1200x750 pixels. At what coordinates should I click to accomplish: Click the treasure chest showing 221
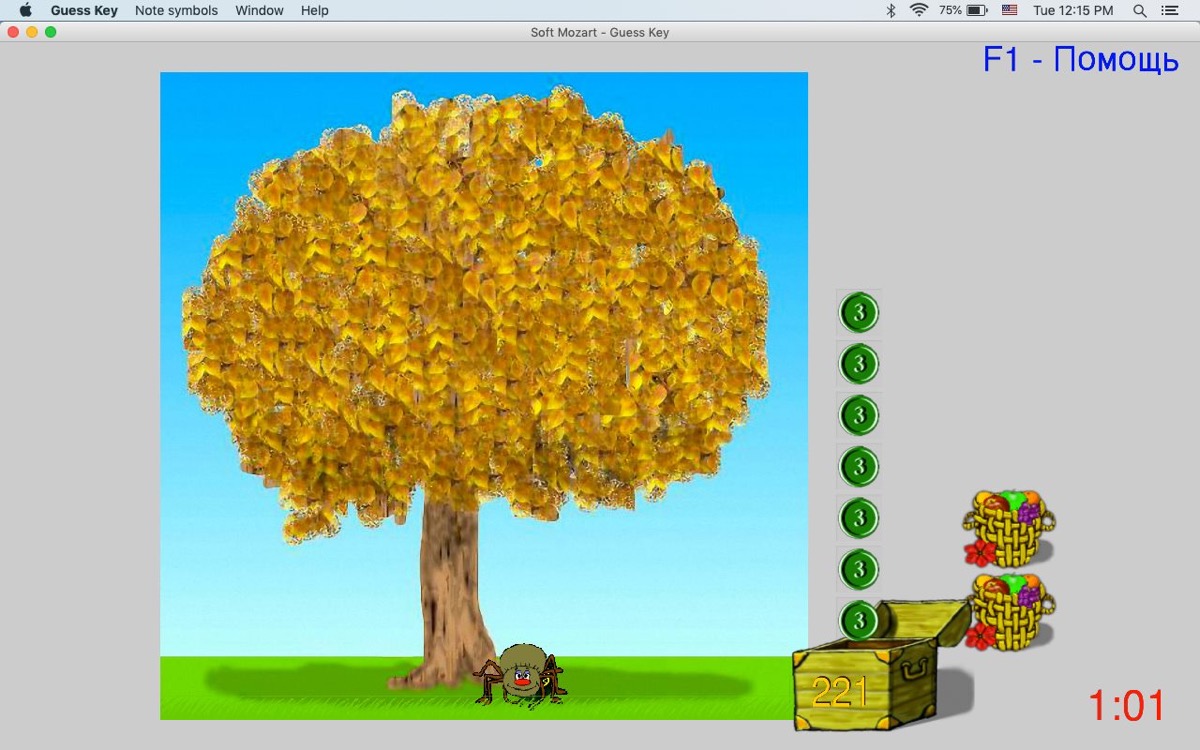pos(880,665)
